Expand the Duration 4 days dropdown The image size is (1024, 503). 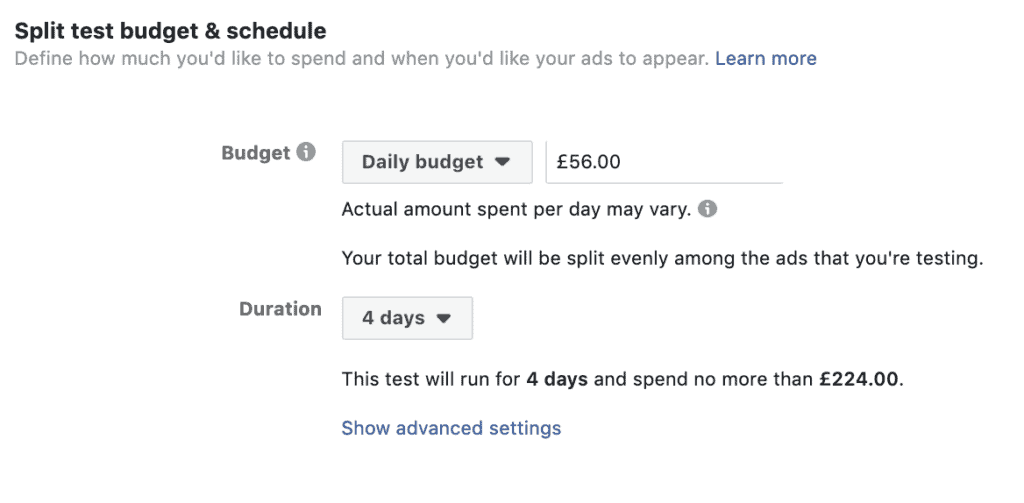407,318
